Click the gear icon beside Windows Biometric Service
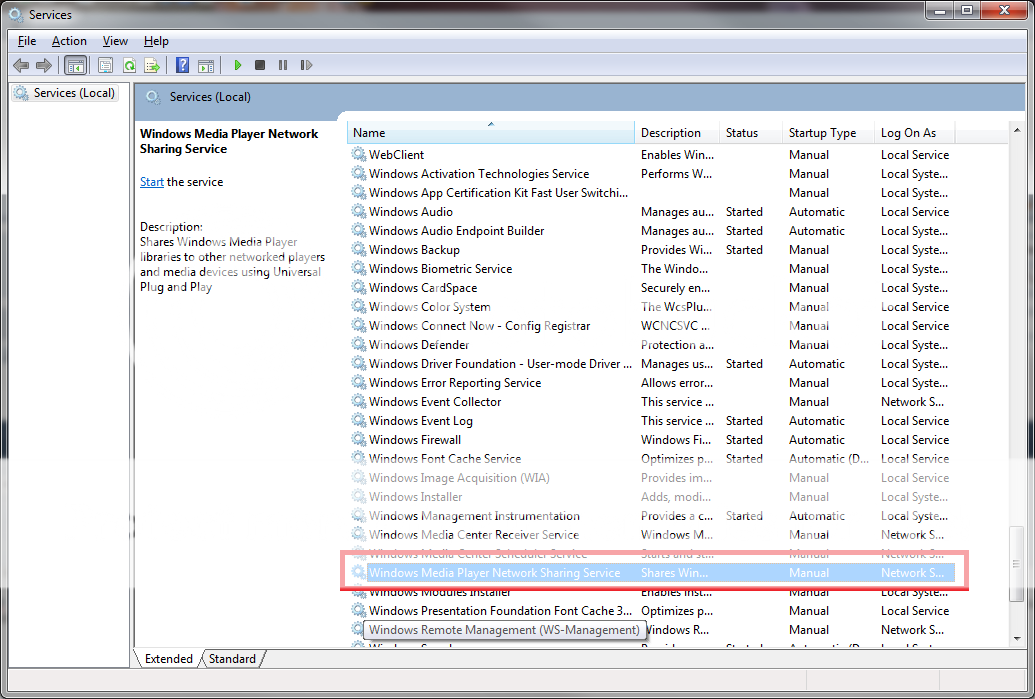Screen dimensions: 1035x699 358,269
